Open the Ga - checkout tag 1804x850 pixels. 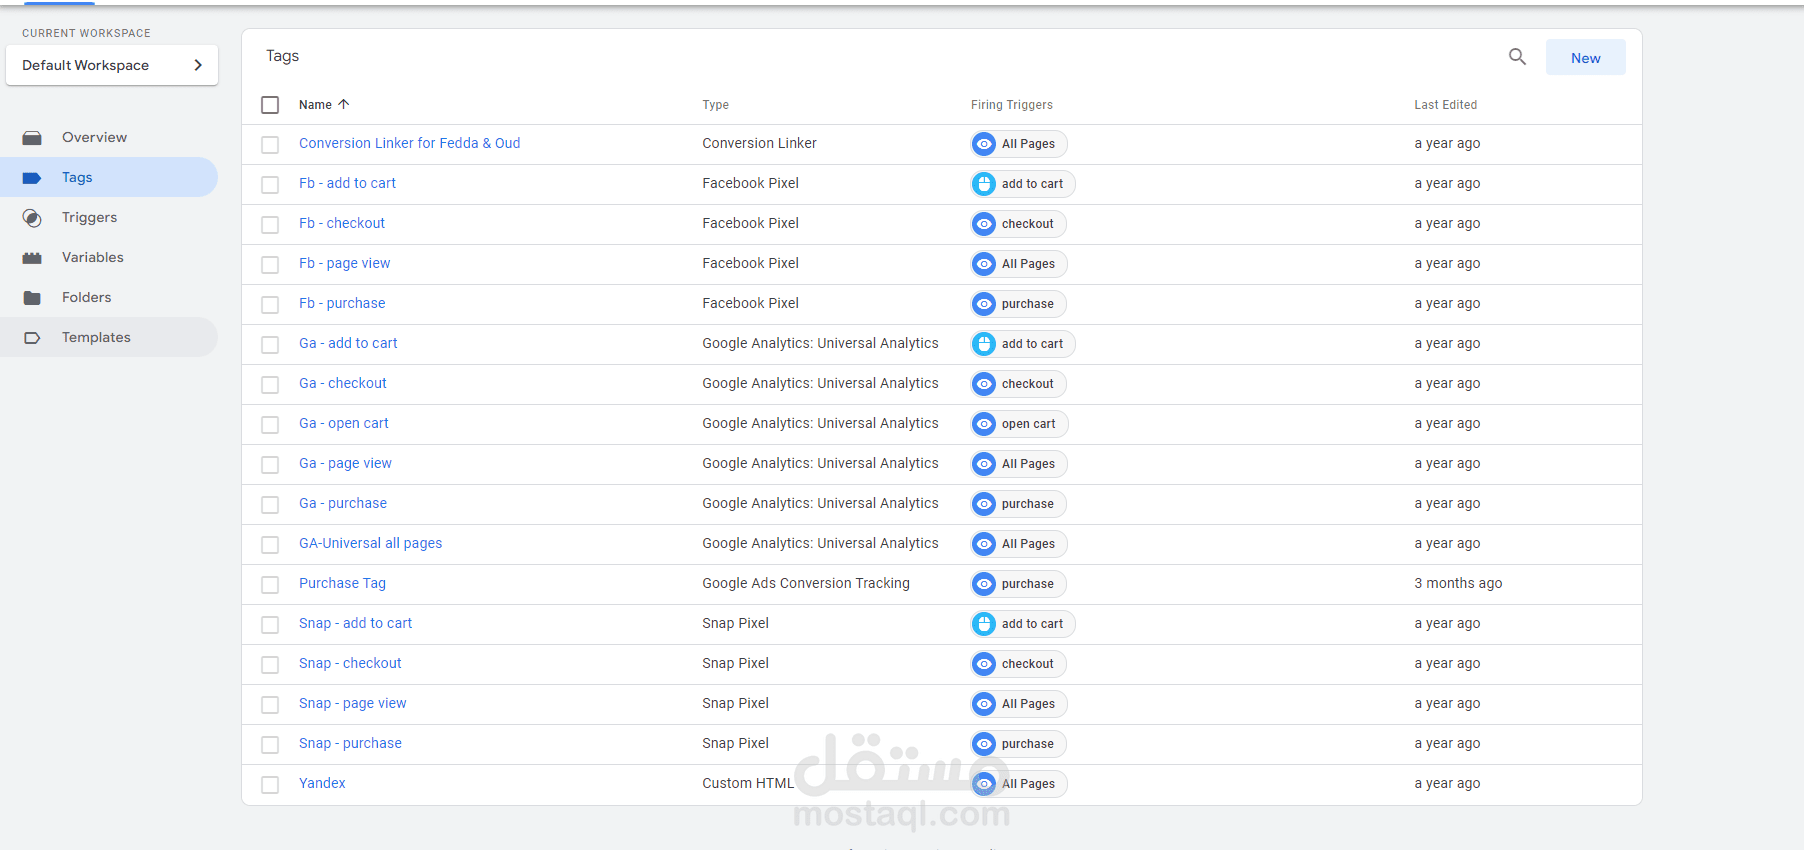pyautogui.click(x=343, y=383)
